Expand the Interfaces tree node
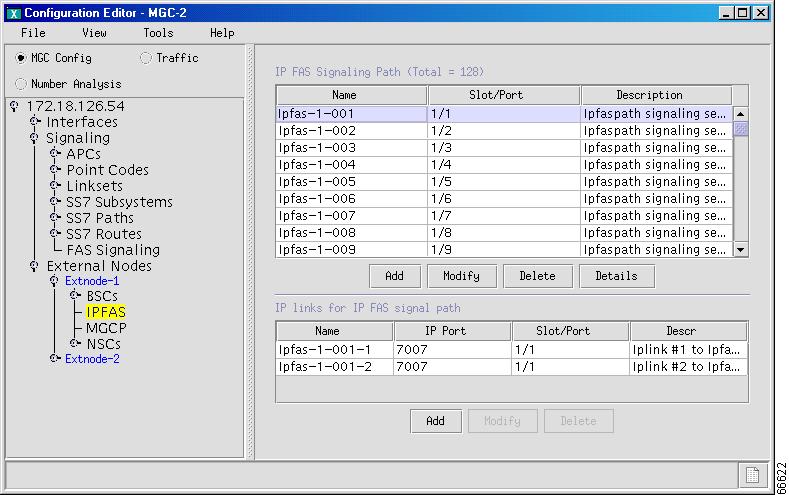The height and width of the screenshot is (495, 789). (x=35, y=122)
